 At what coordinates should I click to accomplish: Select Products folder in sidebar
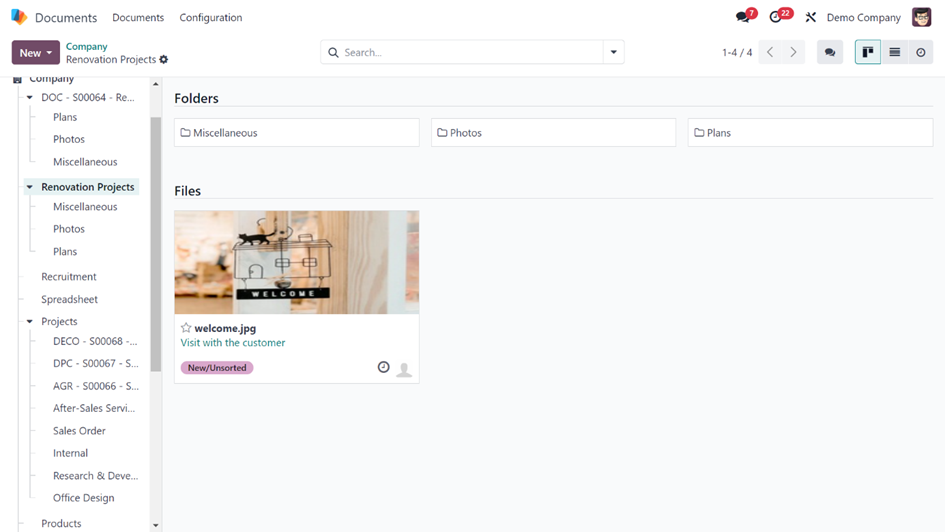(61, 523)
